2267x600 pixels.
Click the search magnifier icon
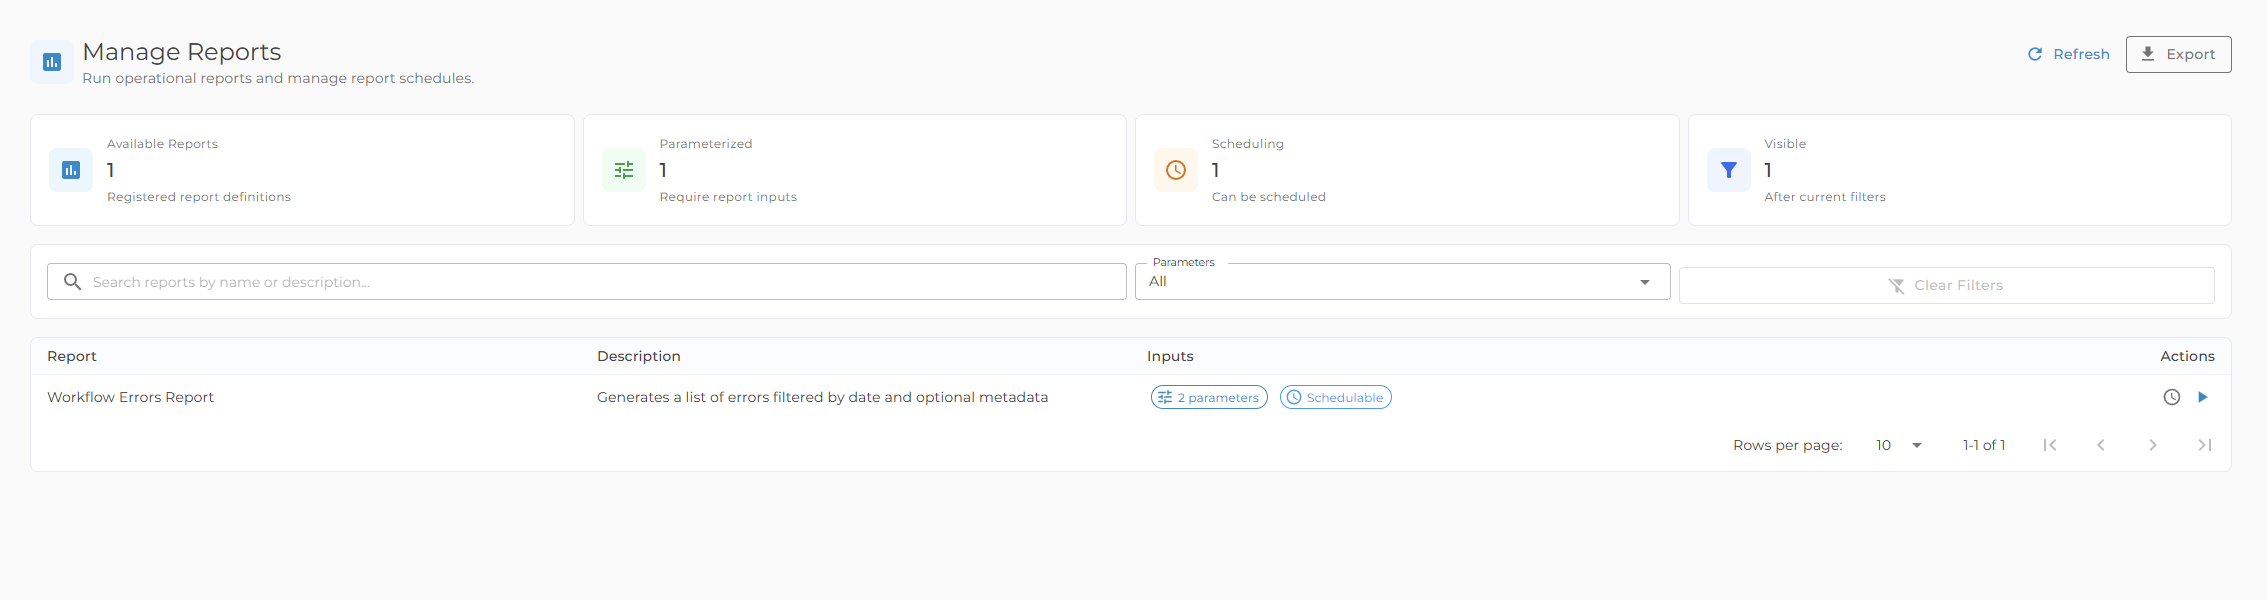tap(72, 282)
